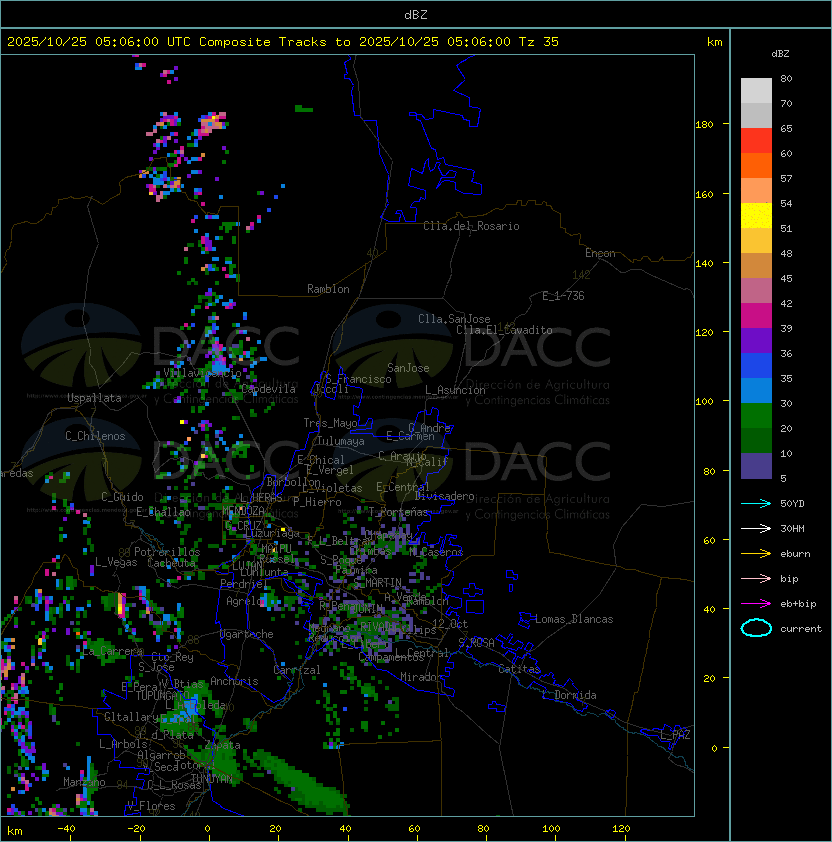The image size is (832, 842).
Task: Click the 'Lomas_Blancas' map label
Action: tap(574, 619)
